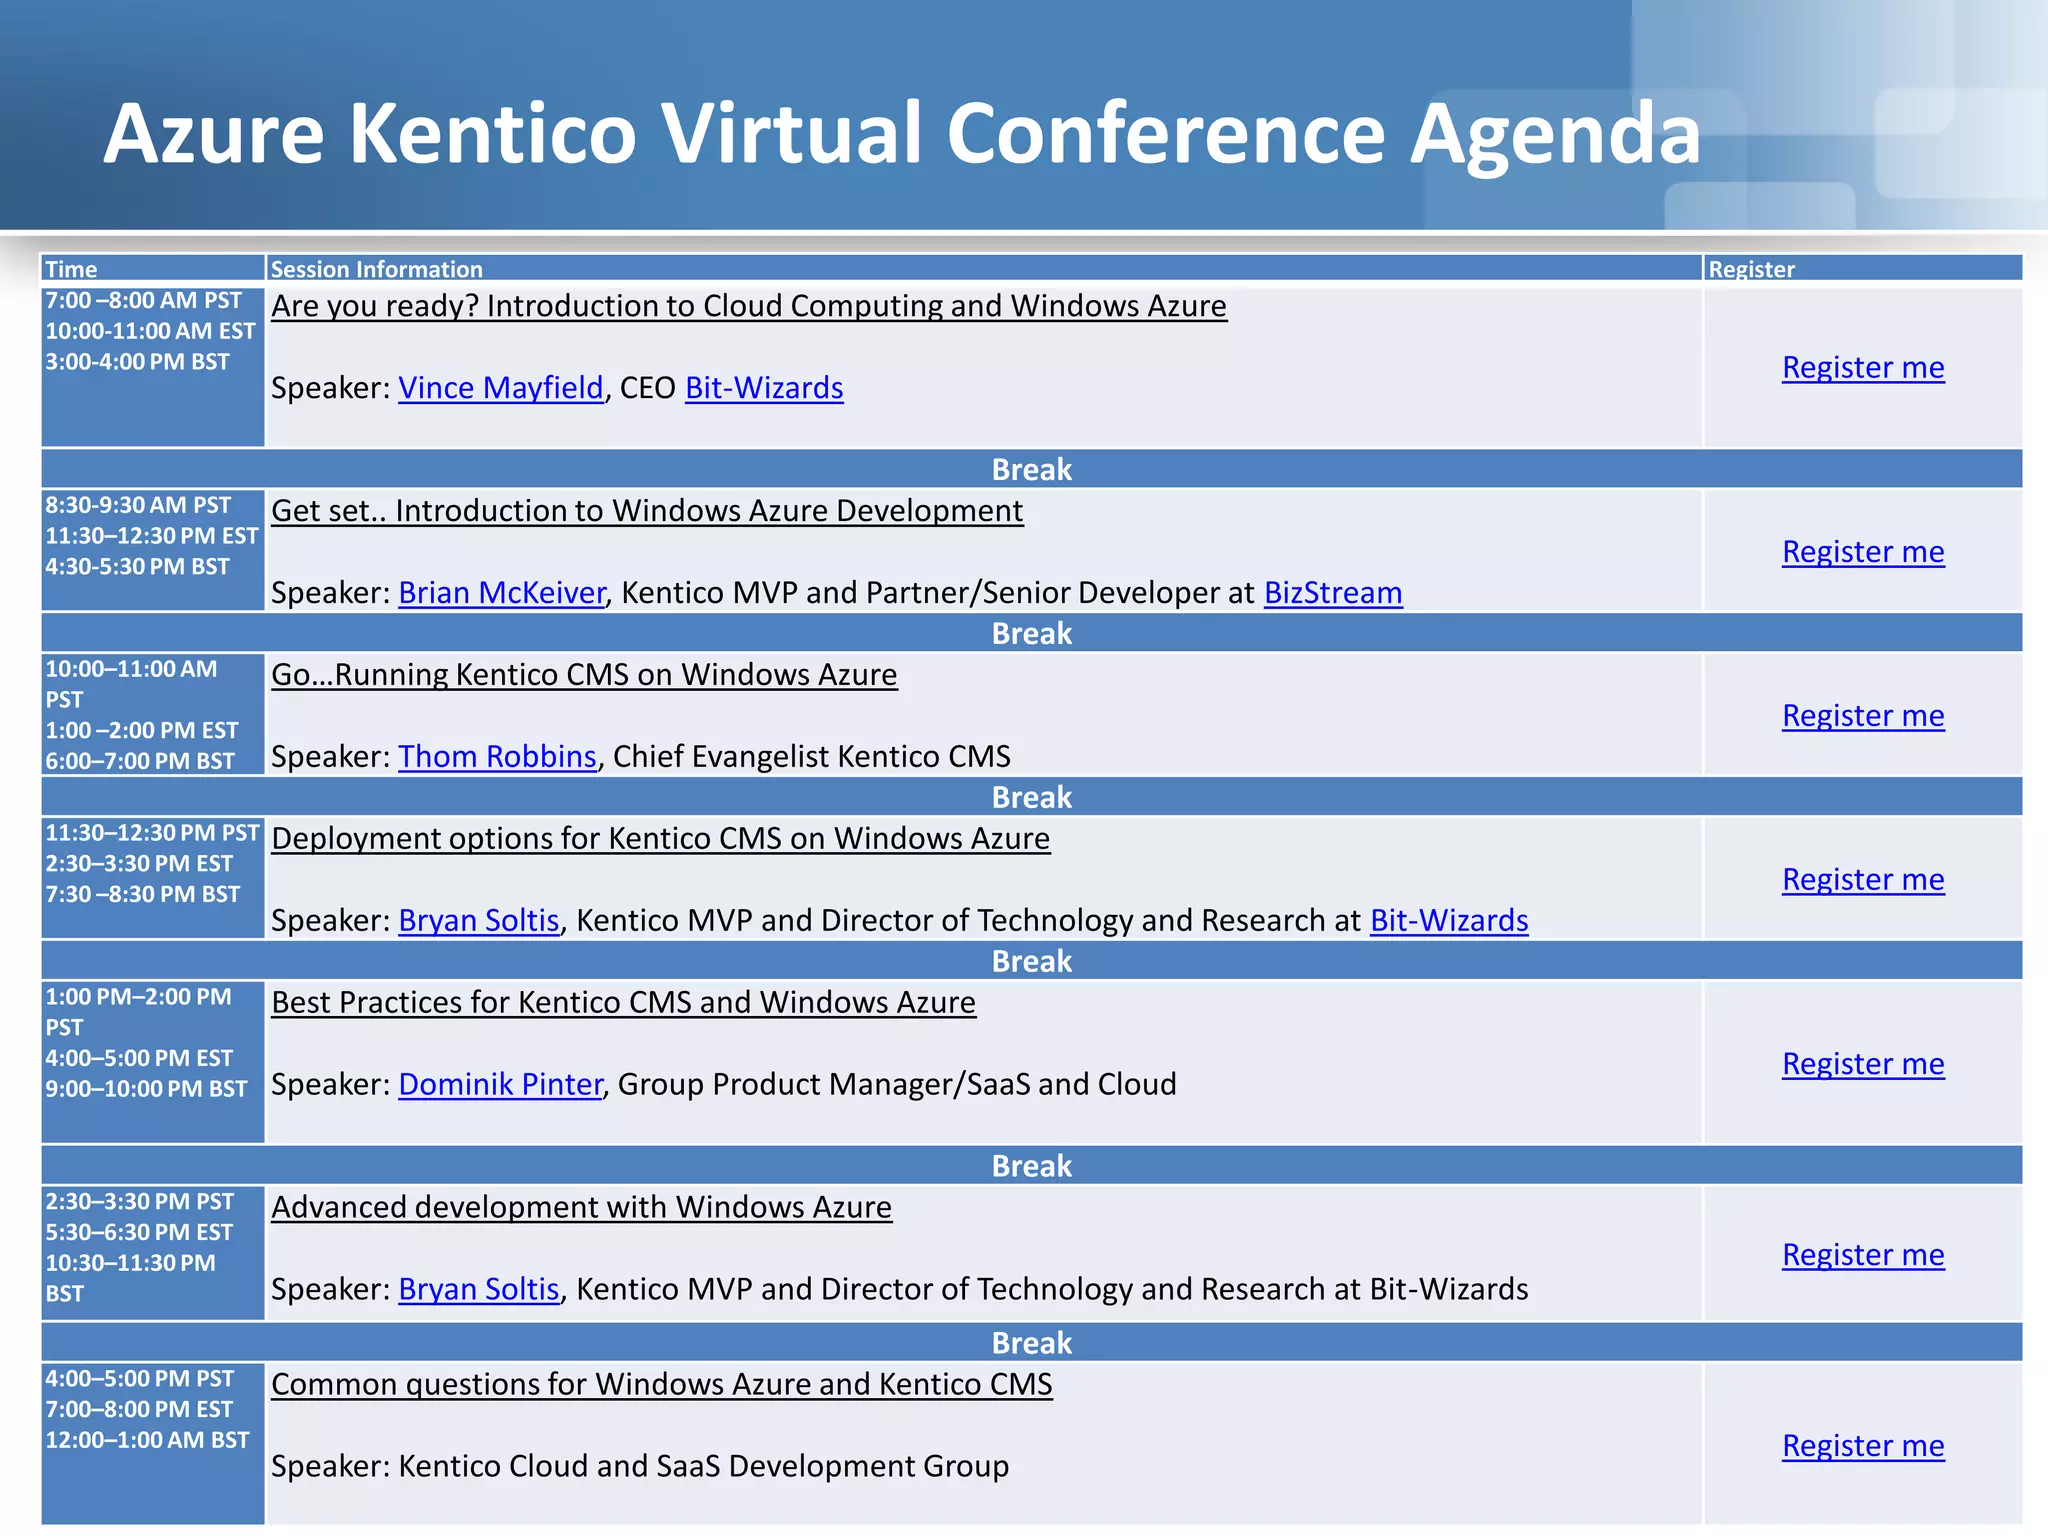Click Bryan Soltis link in Deployment options session
The width and height of the screenshot is (2048, 1536).
click(478, 921)
